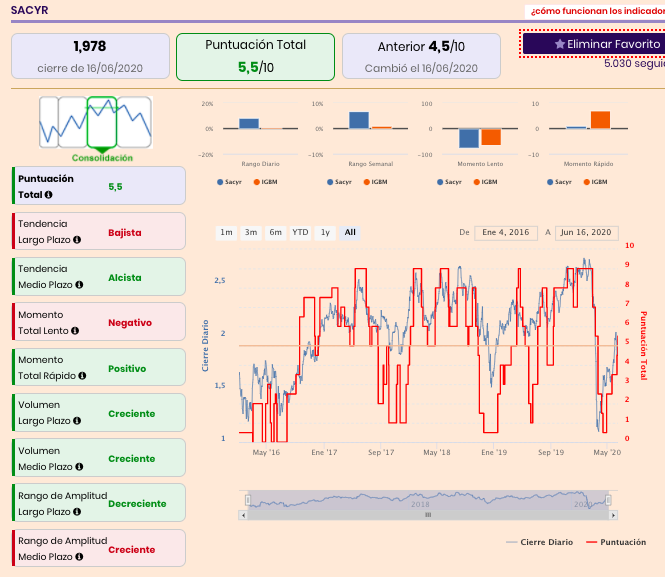Click the 5.030 seguidores text
The image size is (665, 577).
click(635, 64)
